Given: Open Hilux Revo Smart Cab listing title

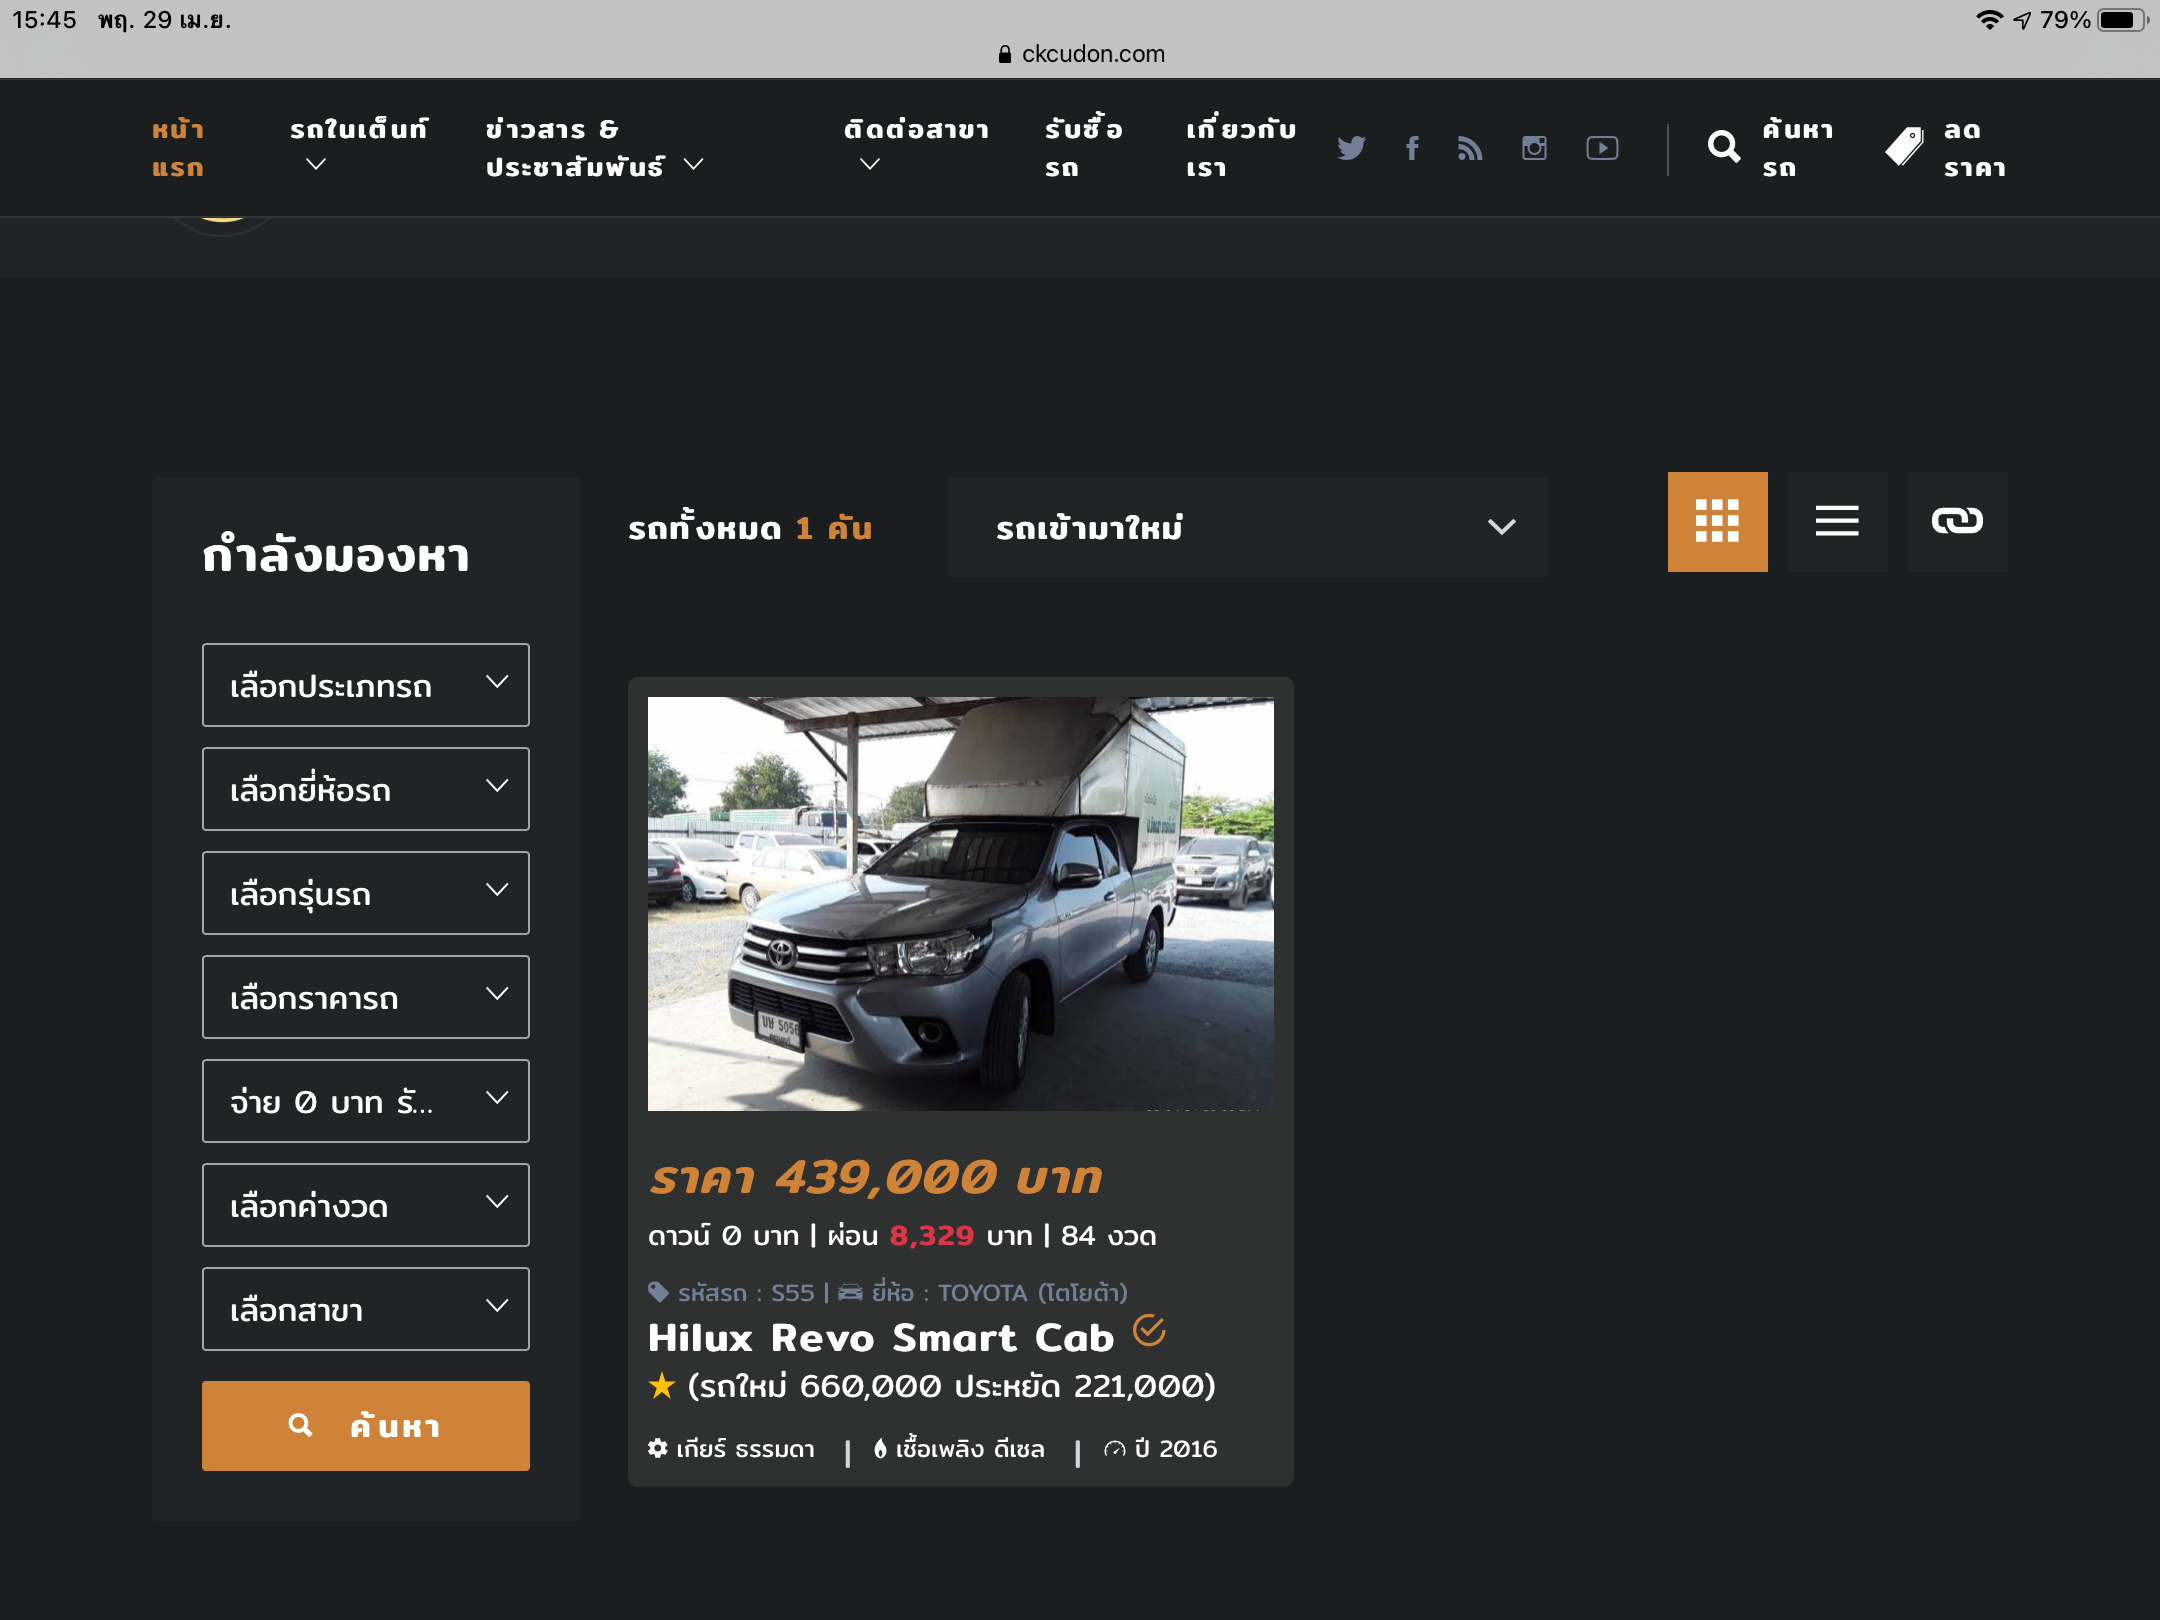Looking at the screenshot, I should [880, 1338].
